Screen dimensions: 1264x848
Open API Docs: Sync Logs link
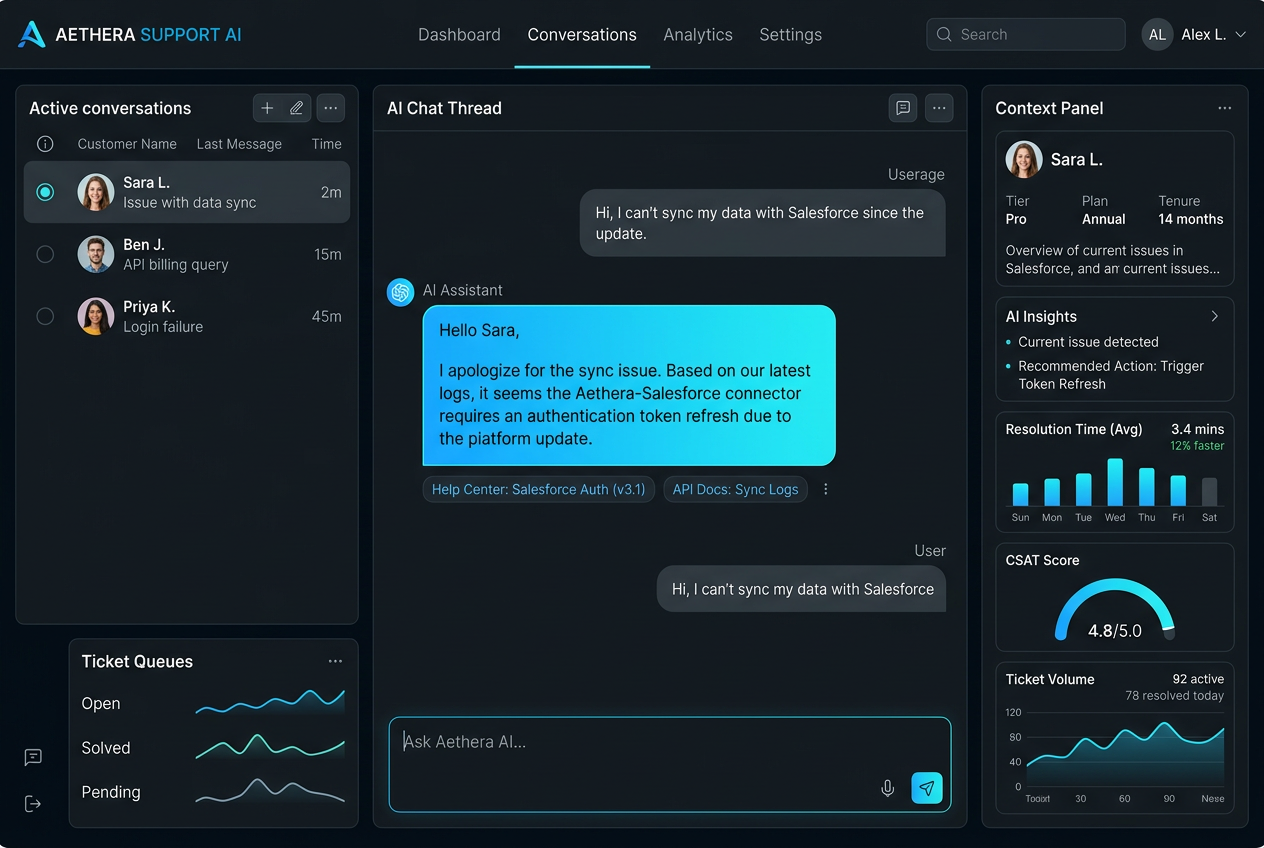click(x=735, y=489)
